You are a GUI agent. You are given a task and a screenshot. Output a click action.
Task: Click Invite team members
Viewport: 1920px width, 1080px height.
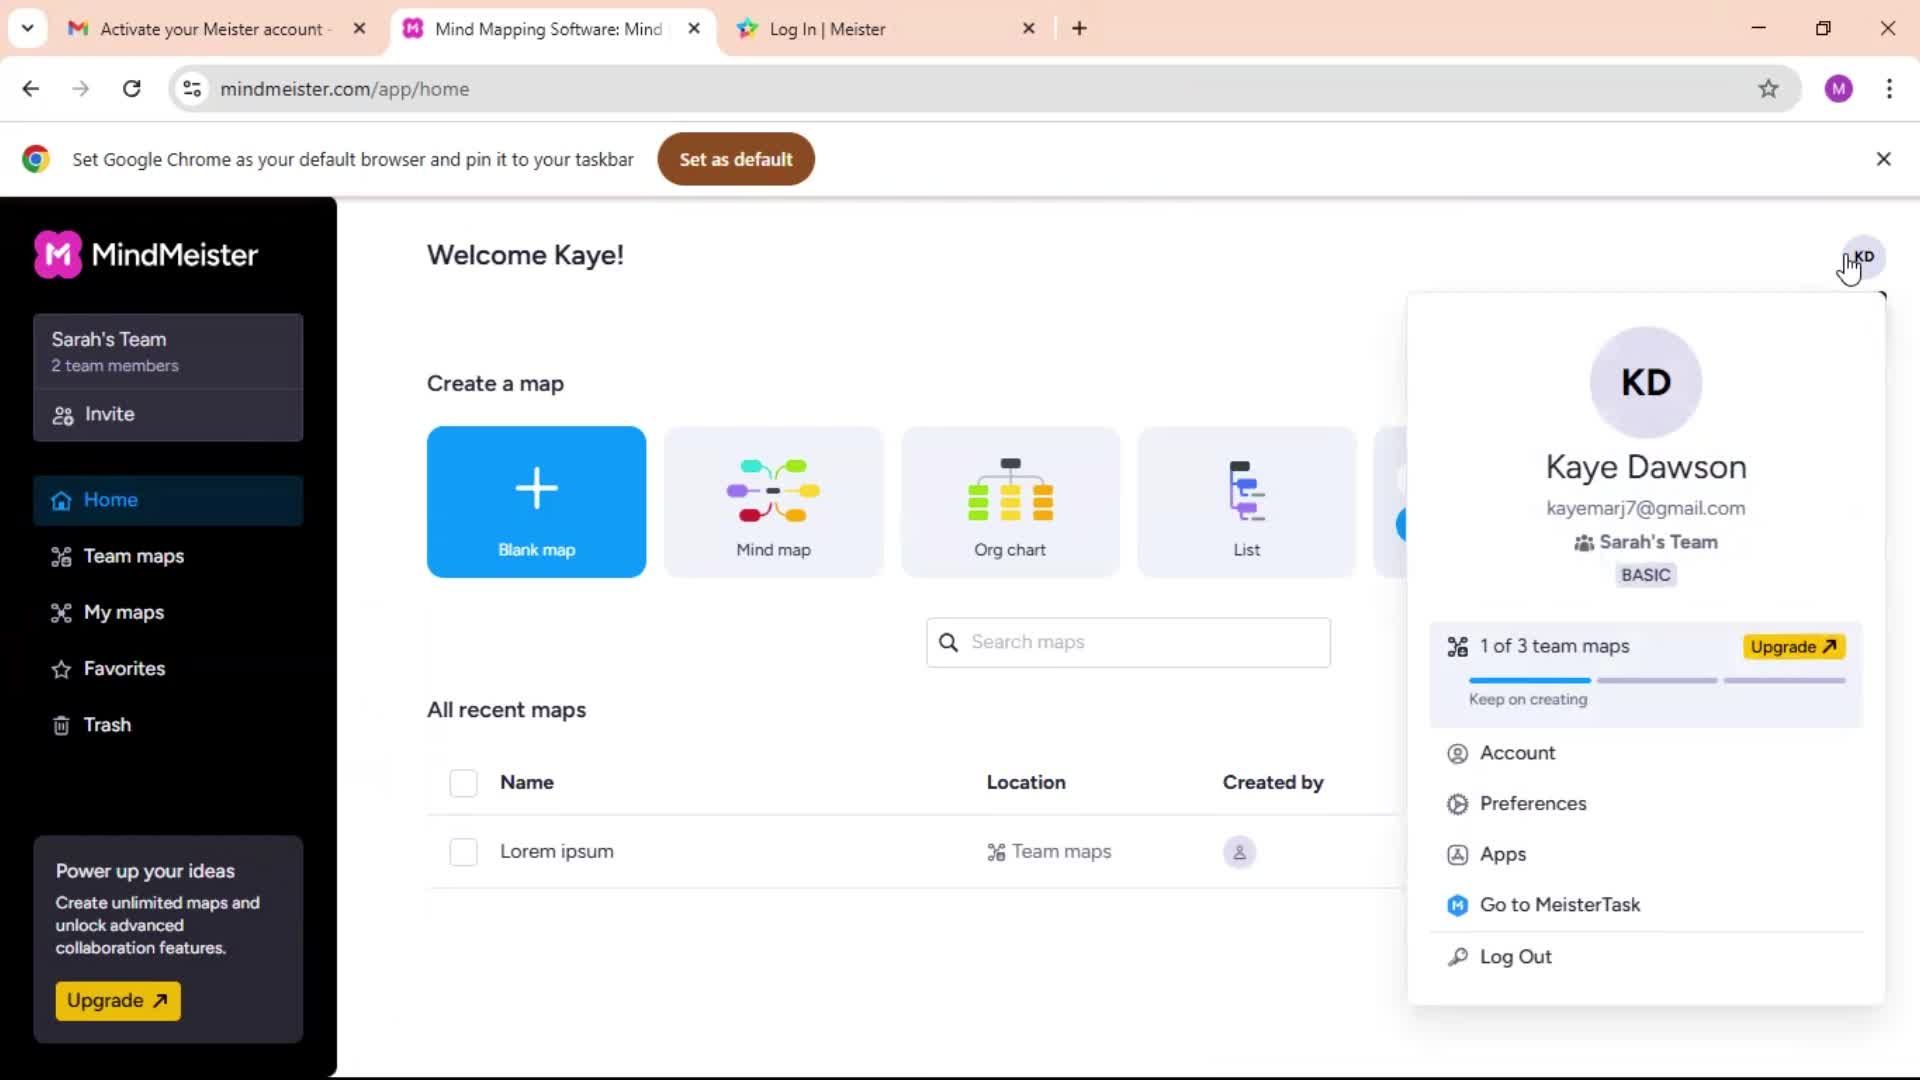(168, 414)
